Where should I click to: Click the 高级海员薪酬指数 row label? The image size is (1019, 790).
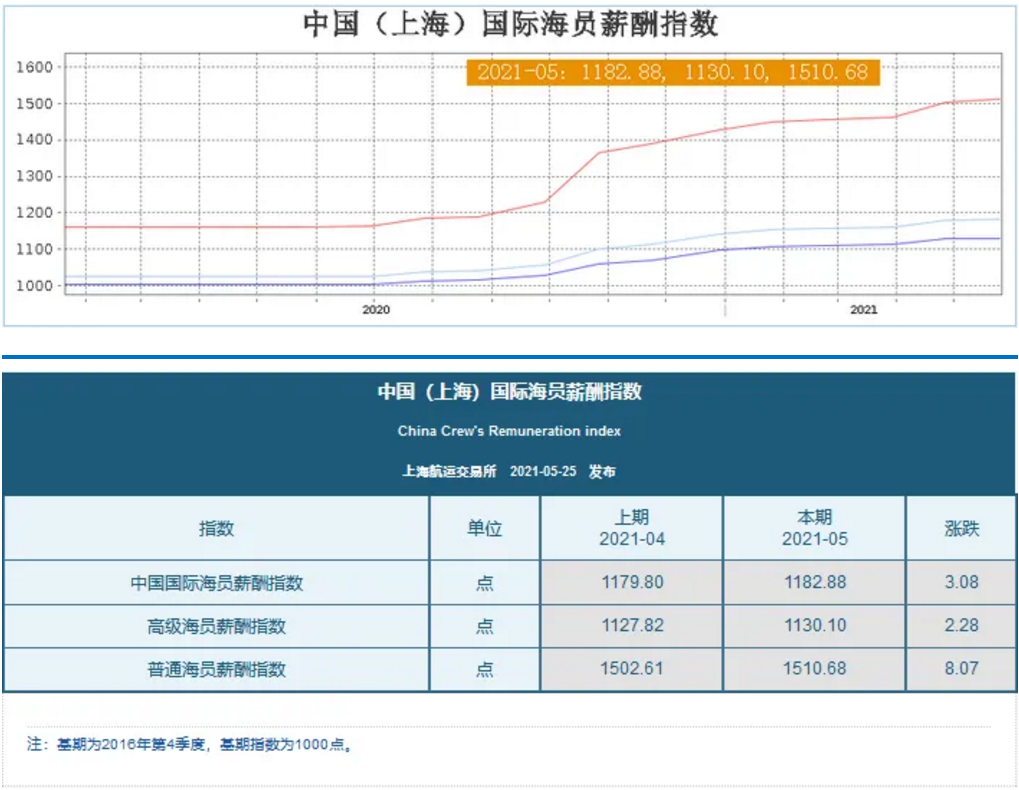(x=216, y=626)
